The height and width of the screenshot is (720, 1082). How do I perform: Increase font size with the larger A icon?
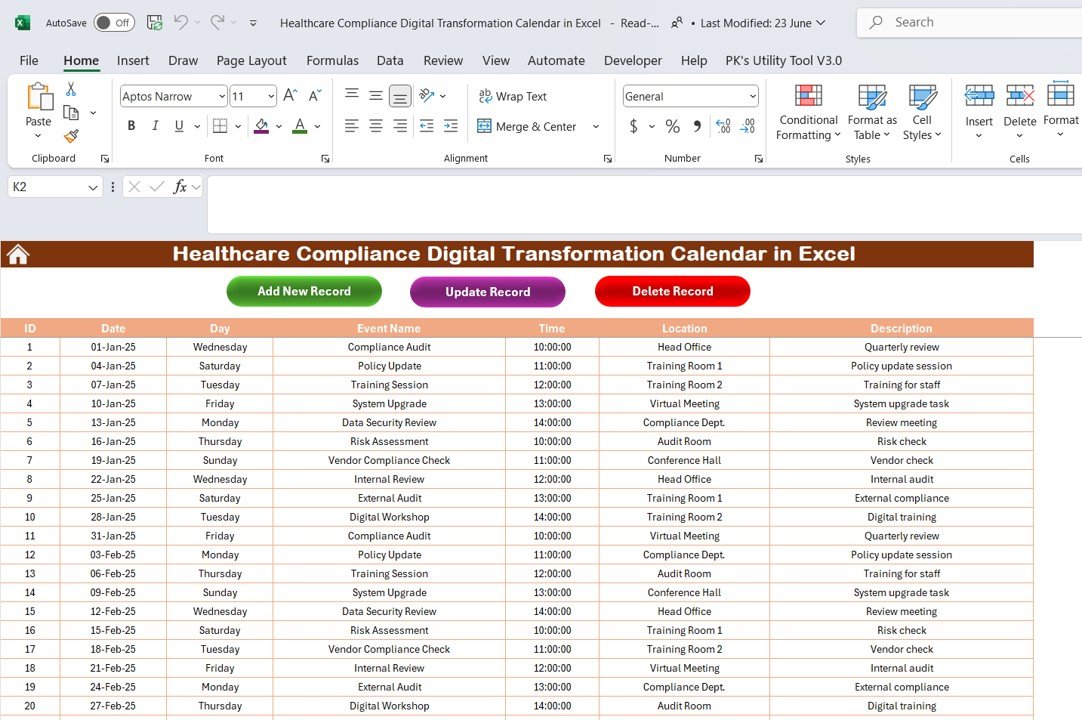coord(291,95)
